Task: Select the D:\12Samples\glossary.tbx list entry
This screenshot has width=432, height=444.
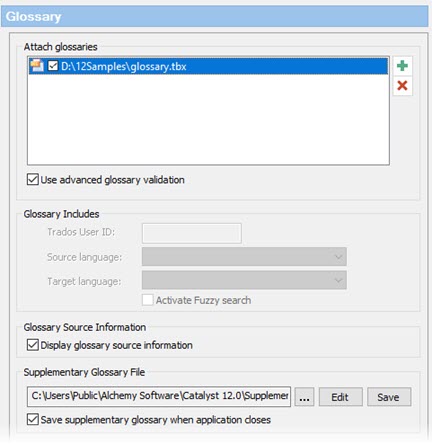Action: 208,66
